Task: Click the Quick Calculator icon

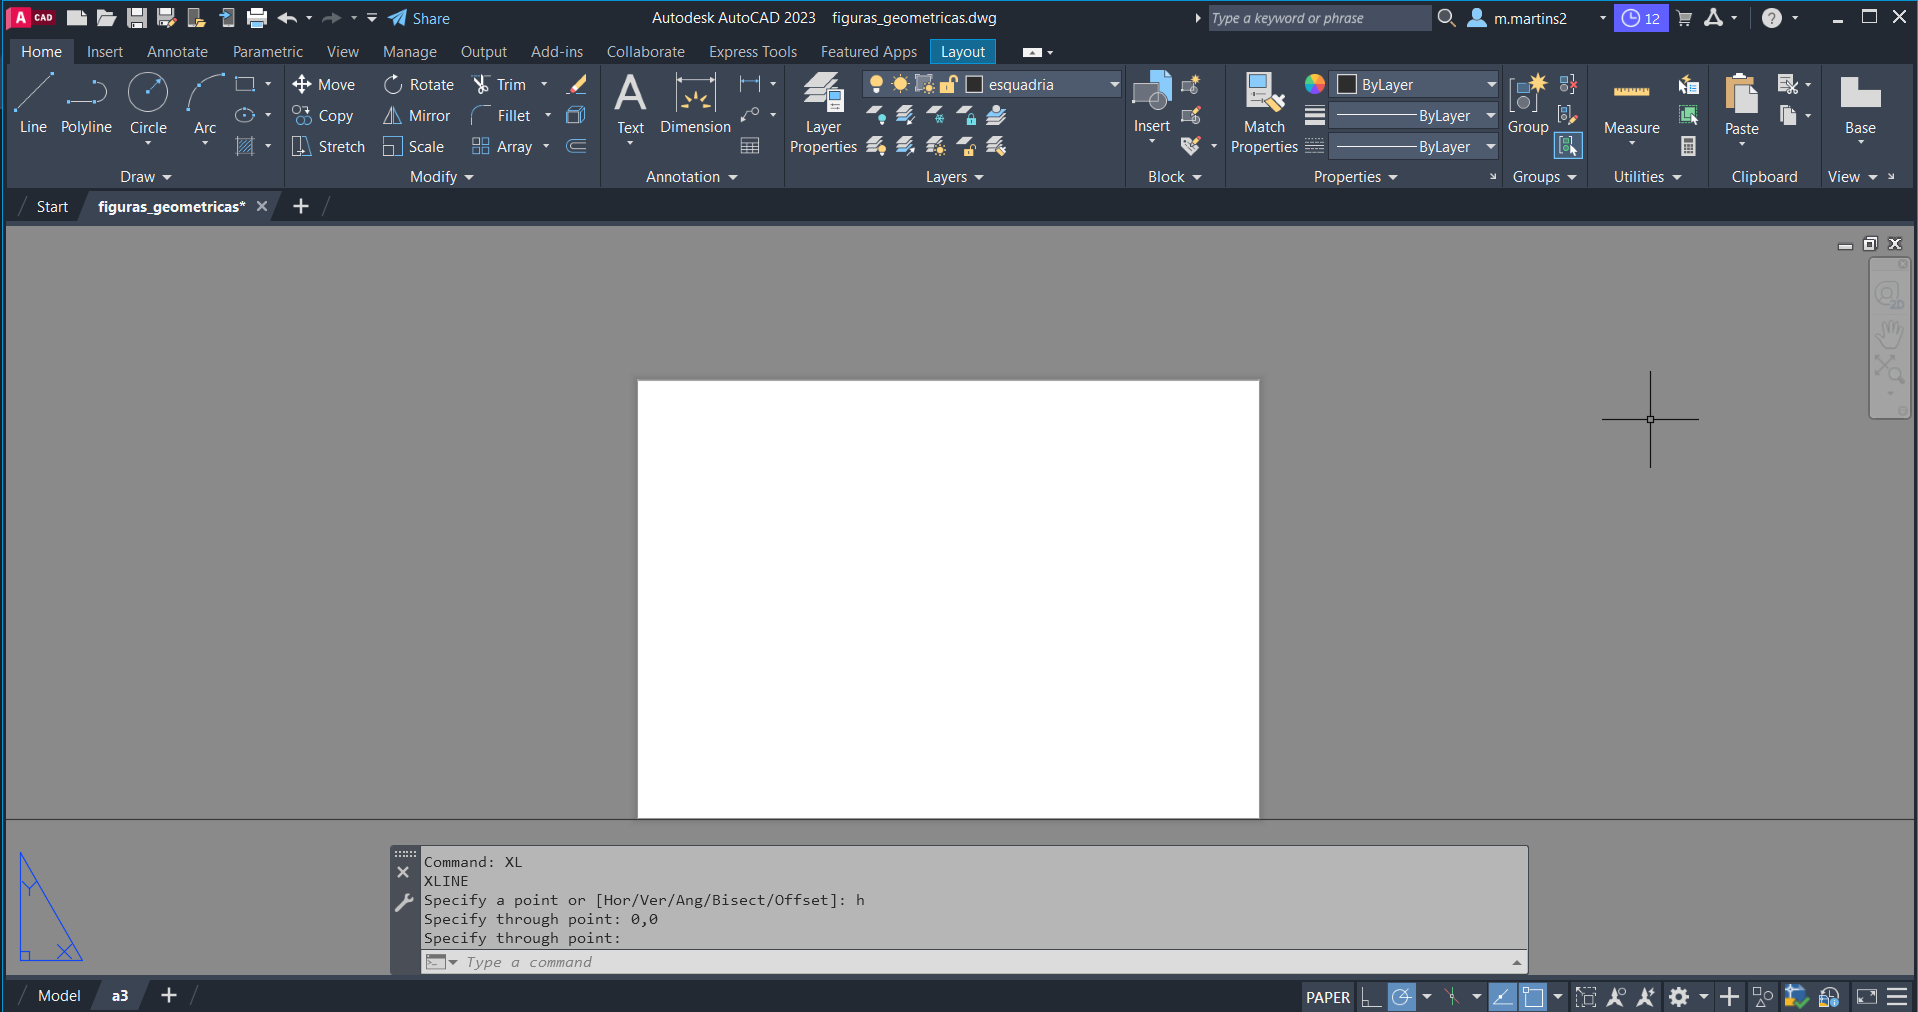Action: point(1688,146)
